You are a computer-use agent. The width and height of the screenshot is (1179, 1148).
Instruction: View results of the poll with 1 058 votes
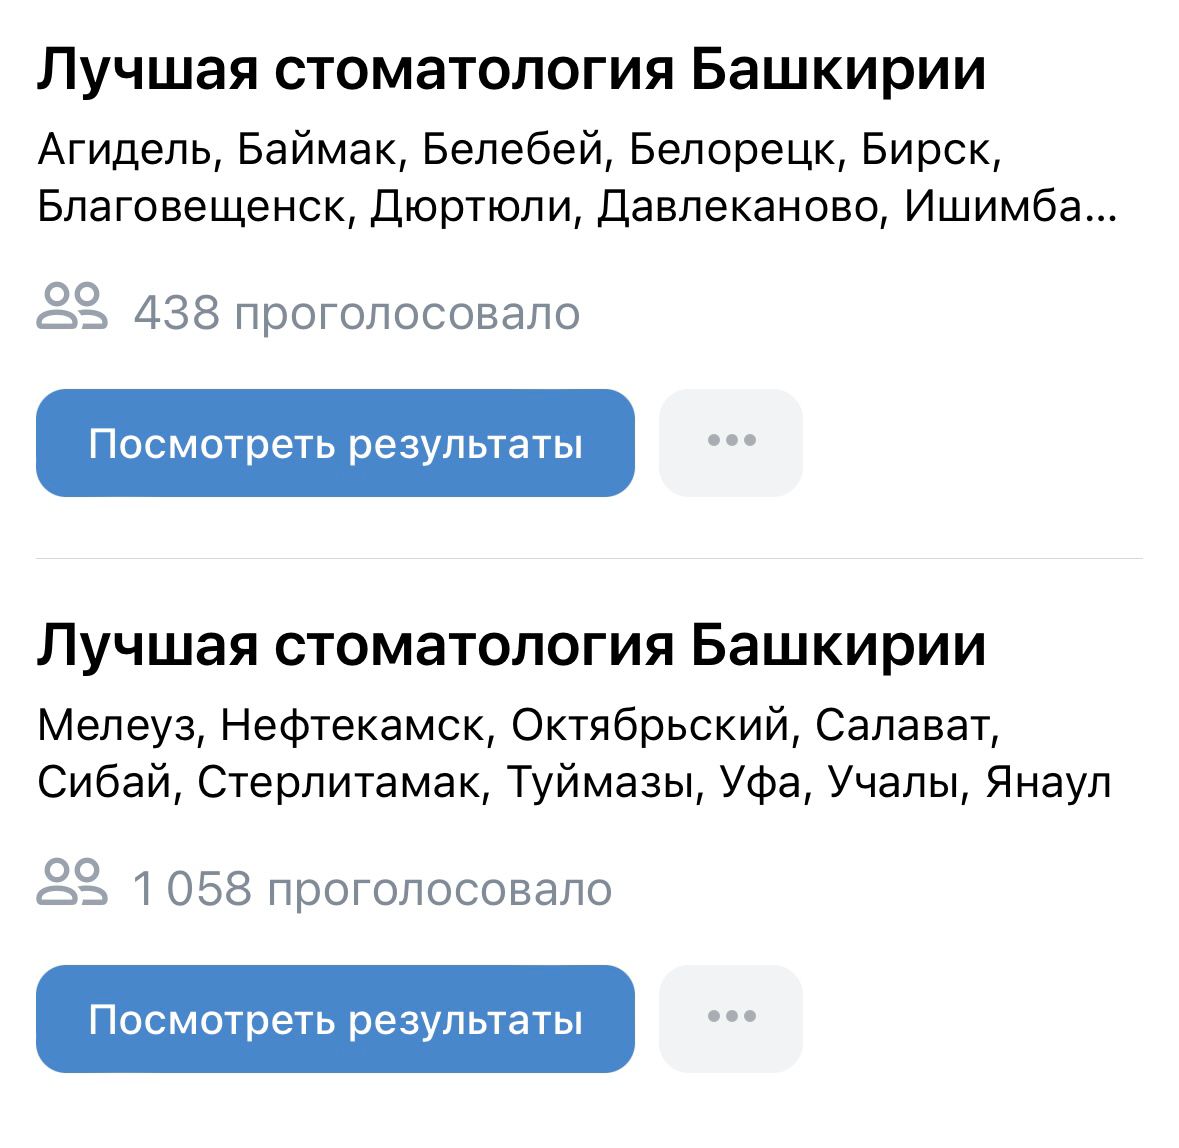335,1019
